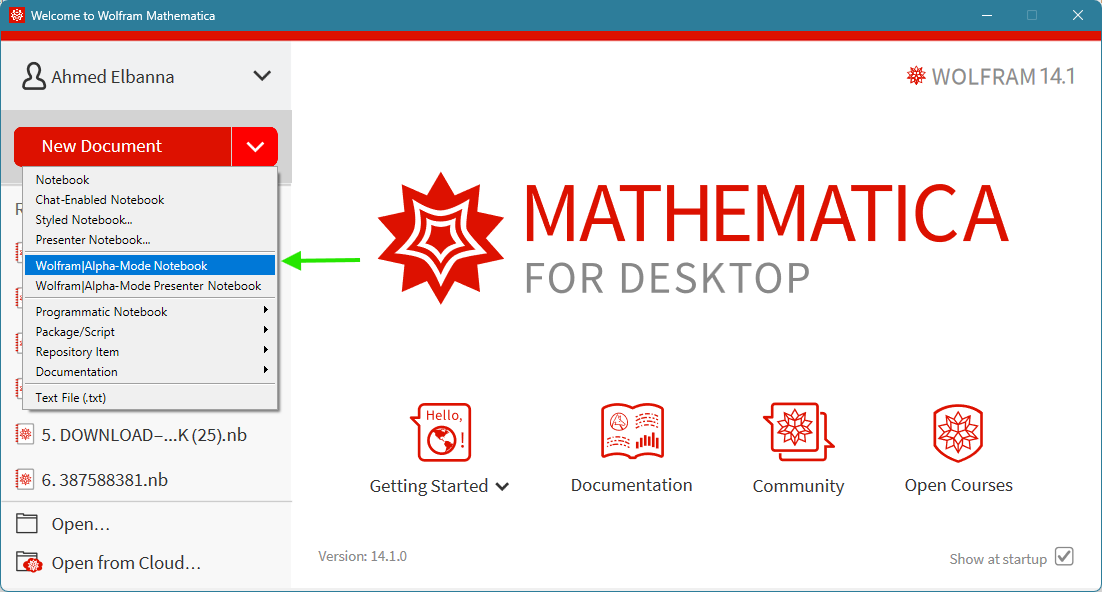Screen dimensions: 1102x592
Task: Click the Wolfram spikey icon in title bar
Action: pos(17,15)
